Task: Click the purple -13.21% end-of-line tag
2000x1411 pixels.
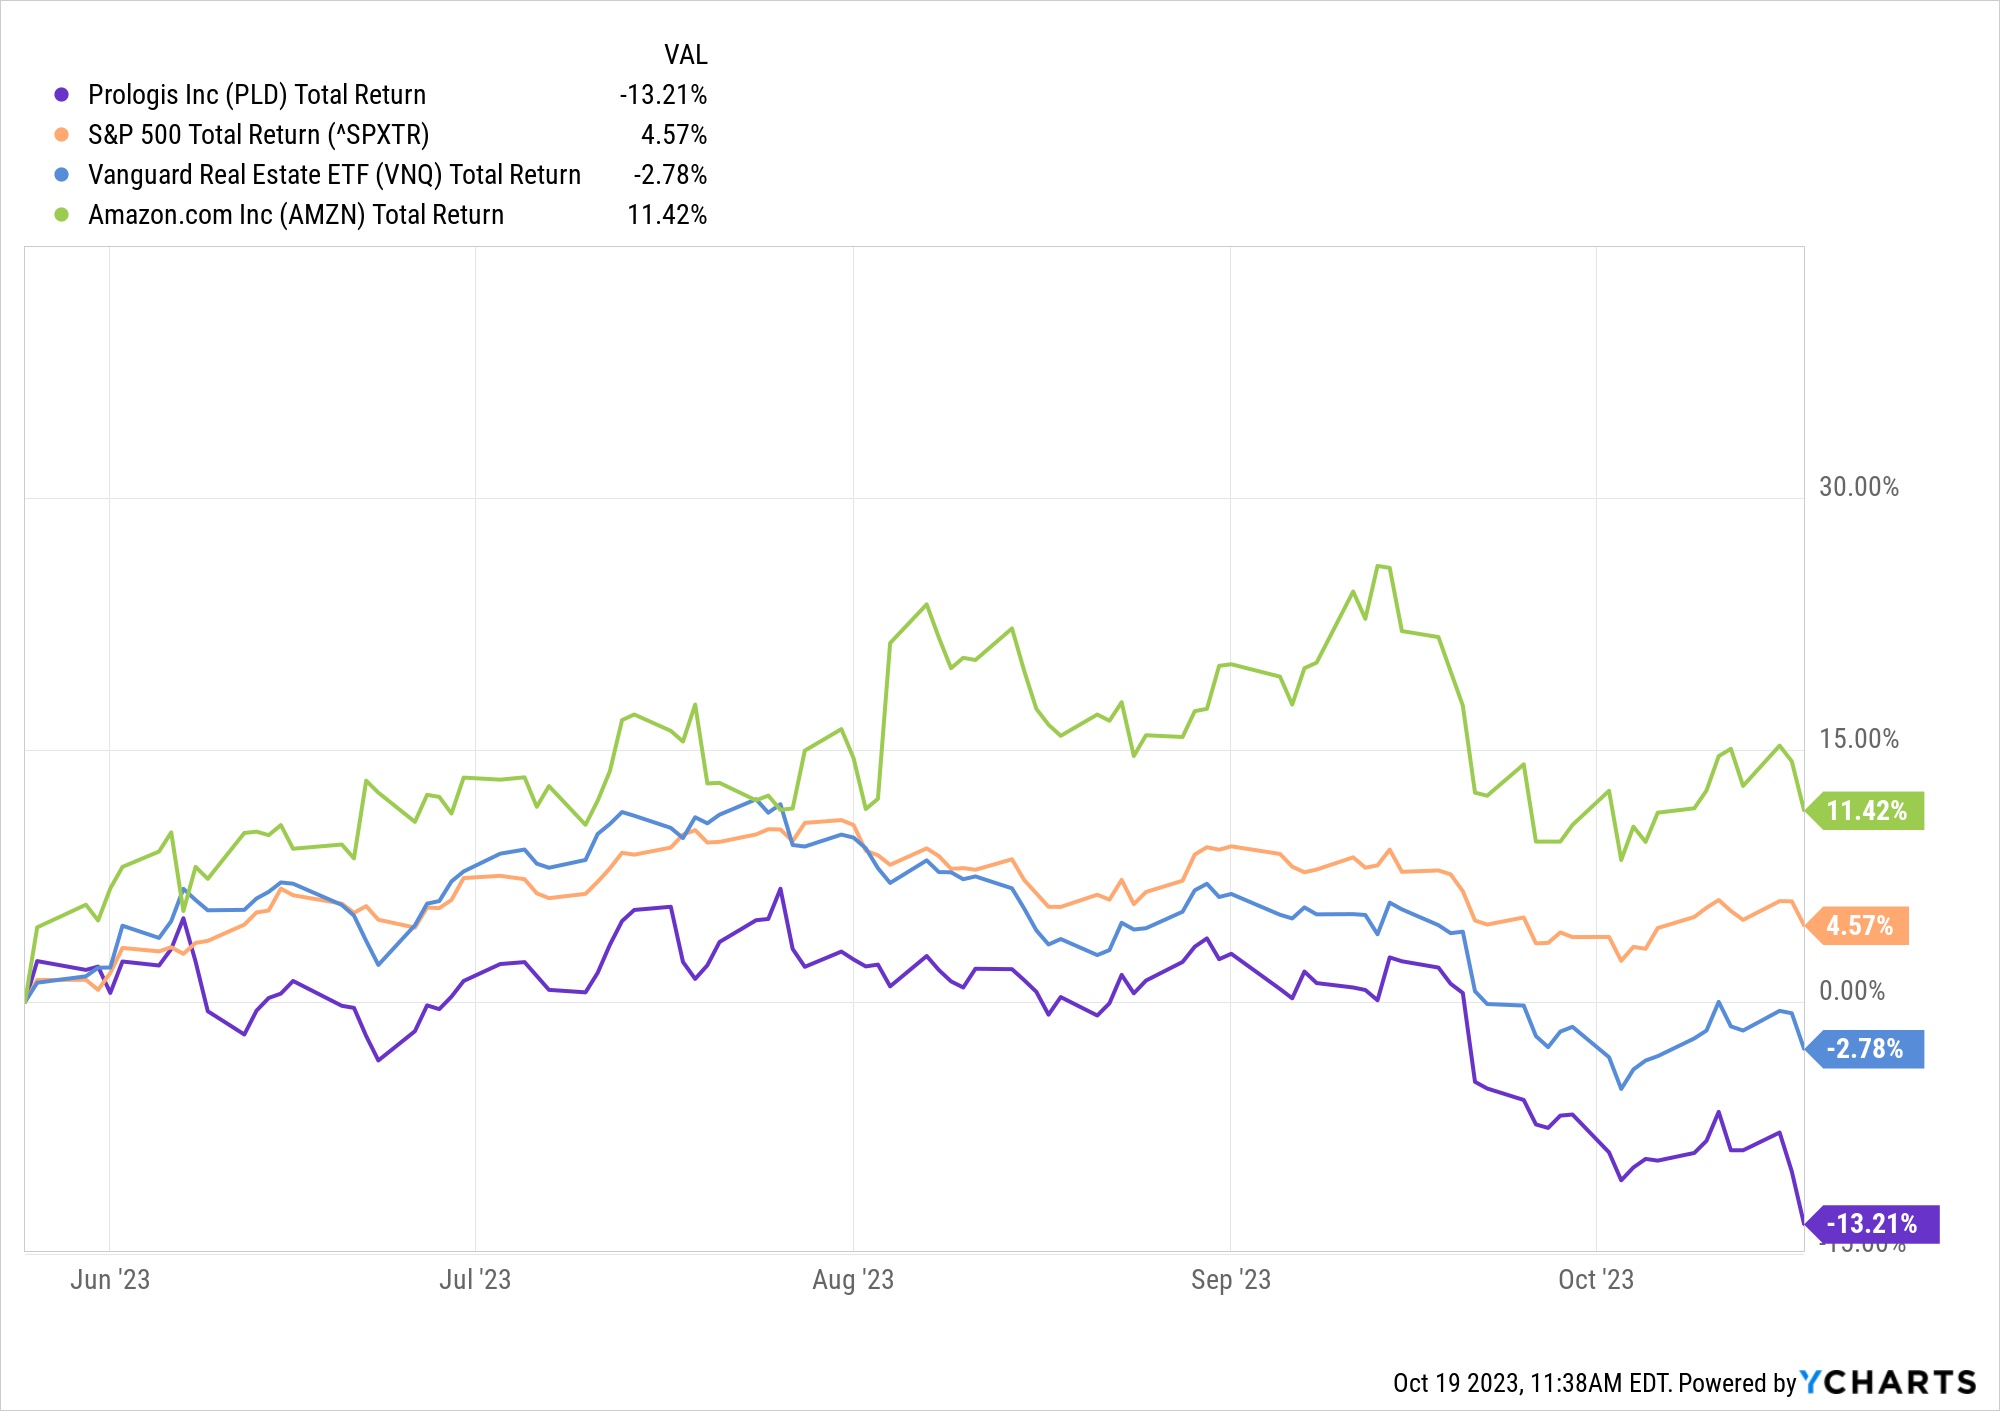Action: pos(1872,1223)
